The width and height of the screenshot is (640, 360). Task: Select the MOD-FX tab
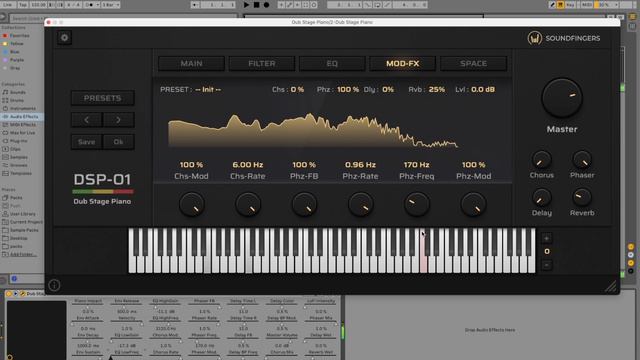(x=402, y=64)
